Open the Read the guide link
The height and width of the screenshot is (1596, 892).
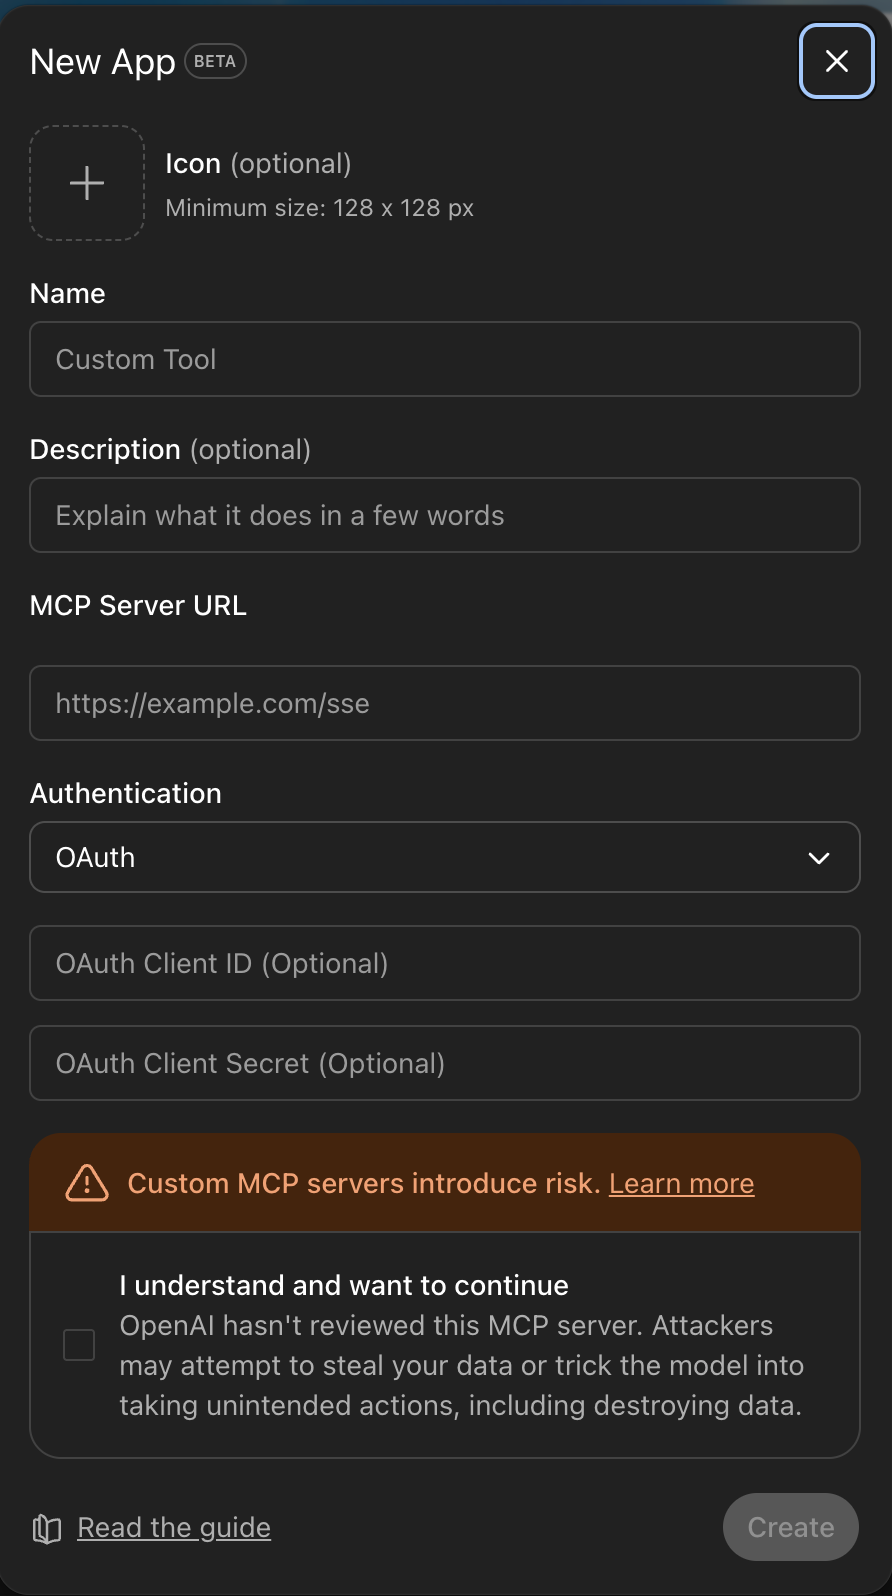(x=174, y=1528)
